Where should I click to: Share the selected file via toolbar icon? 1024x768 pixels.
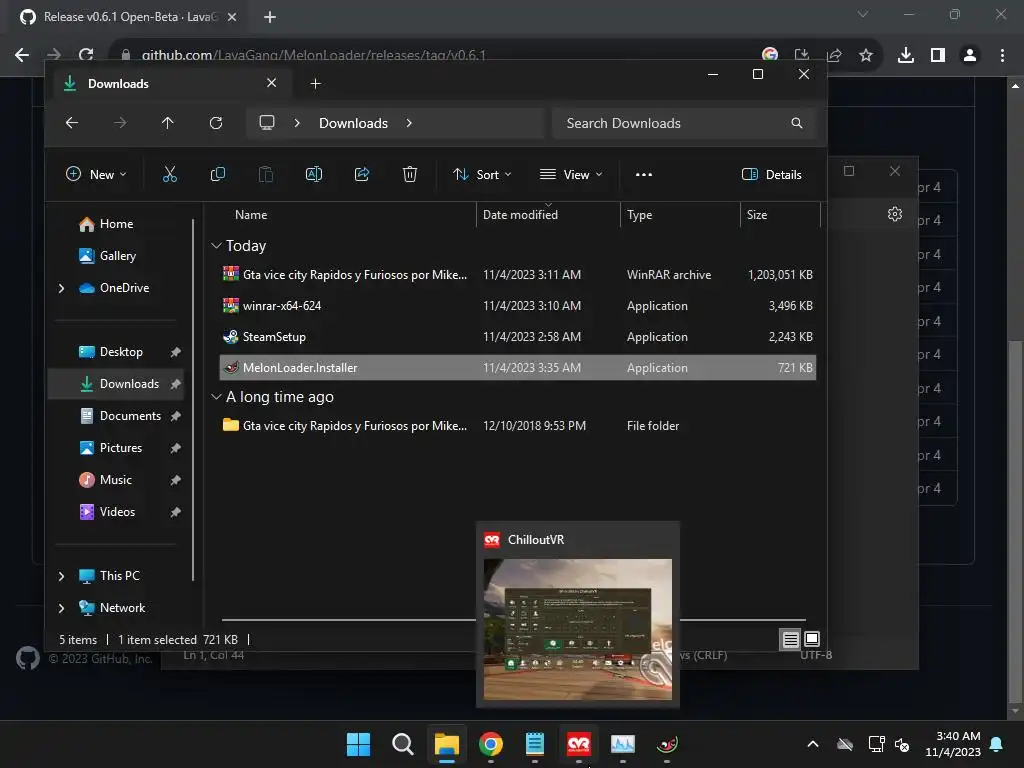coord(362,174)
